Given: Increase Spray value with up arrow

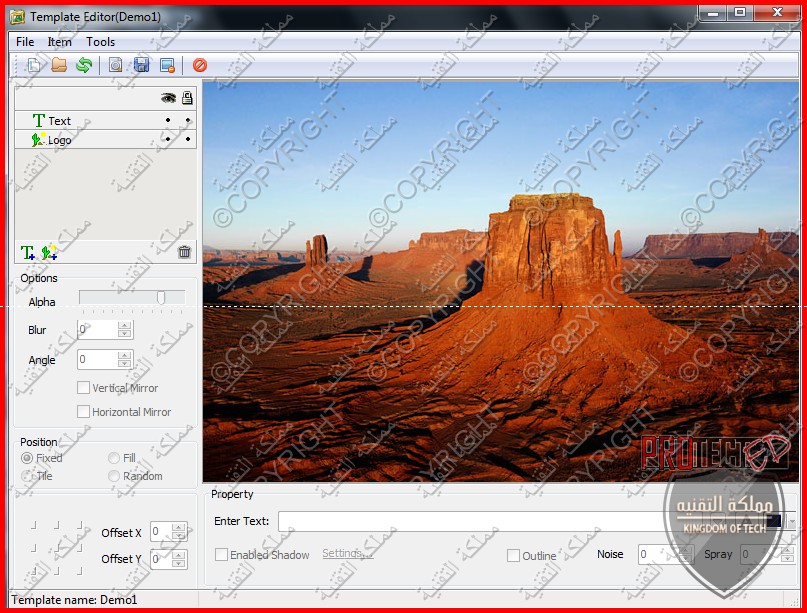Looking at the screenshot, I should [x=787, y=550].
